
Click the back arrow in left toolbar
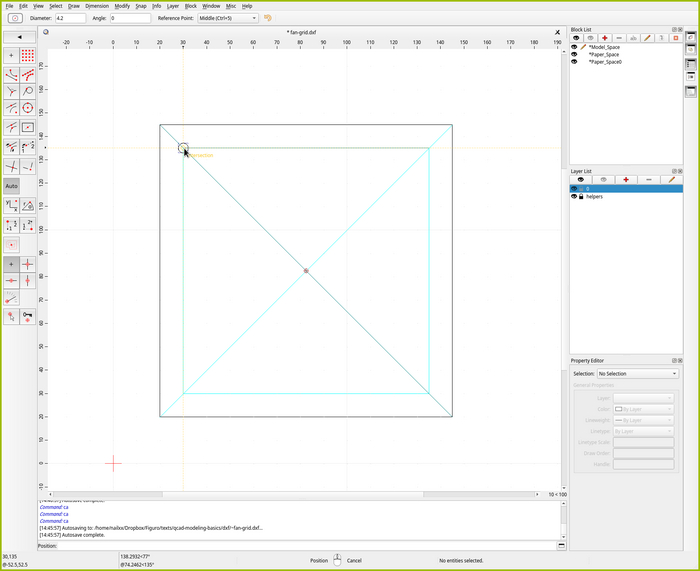(x=19, y=37)
